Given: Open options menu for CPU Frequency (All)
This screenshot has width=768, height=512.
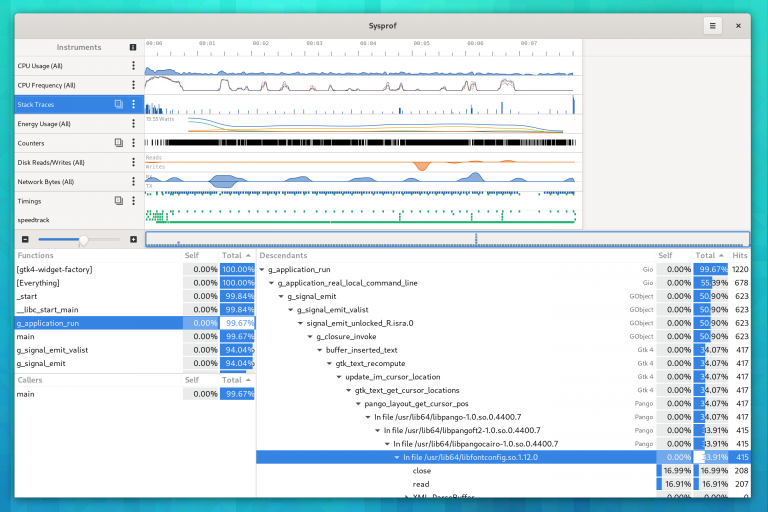Looking at the screenshot, I should [133, 85].
